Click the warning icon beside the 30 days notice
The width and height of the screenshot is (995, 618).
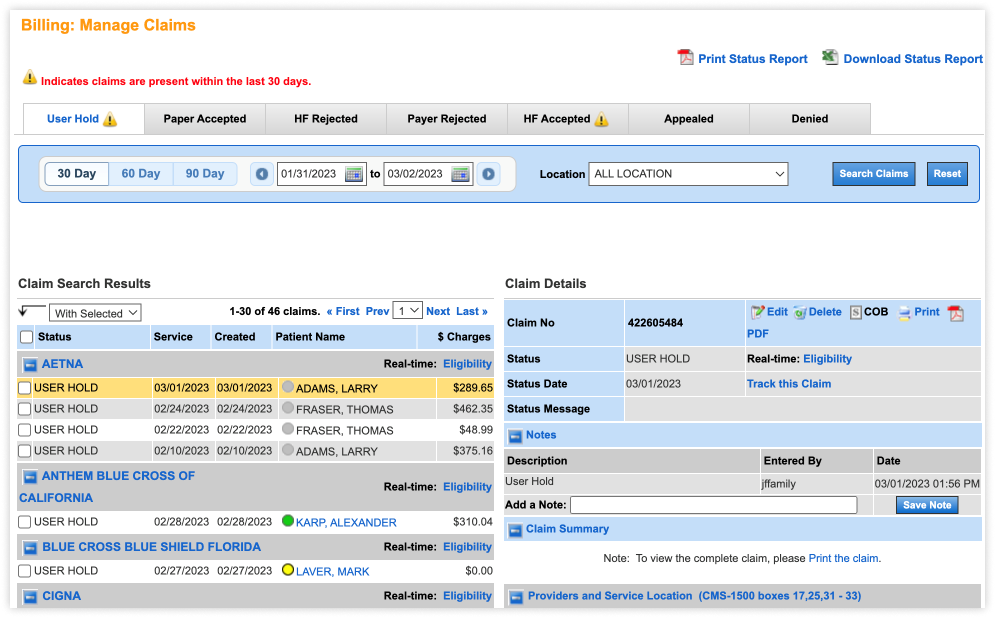30,77
